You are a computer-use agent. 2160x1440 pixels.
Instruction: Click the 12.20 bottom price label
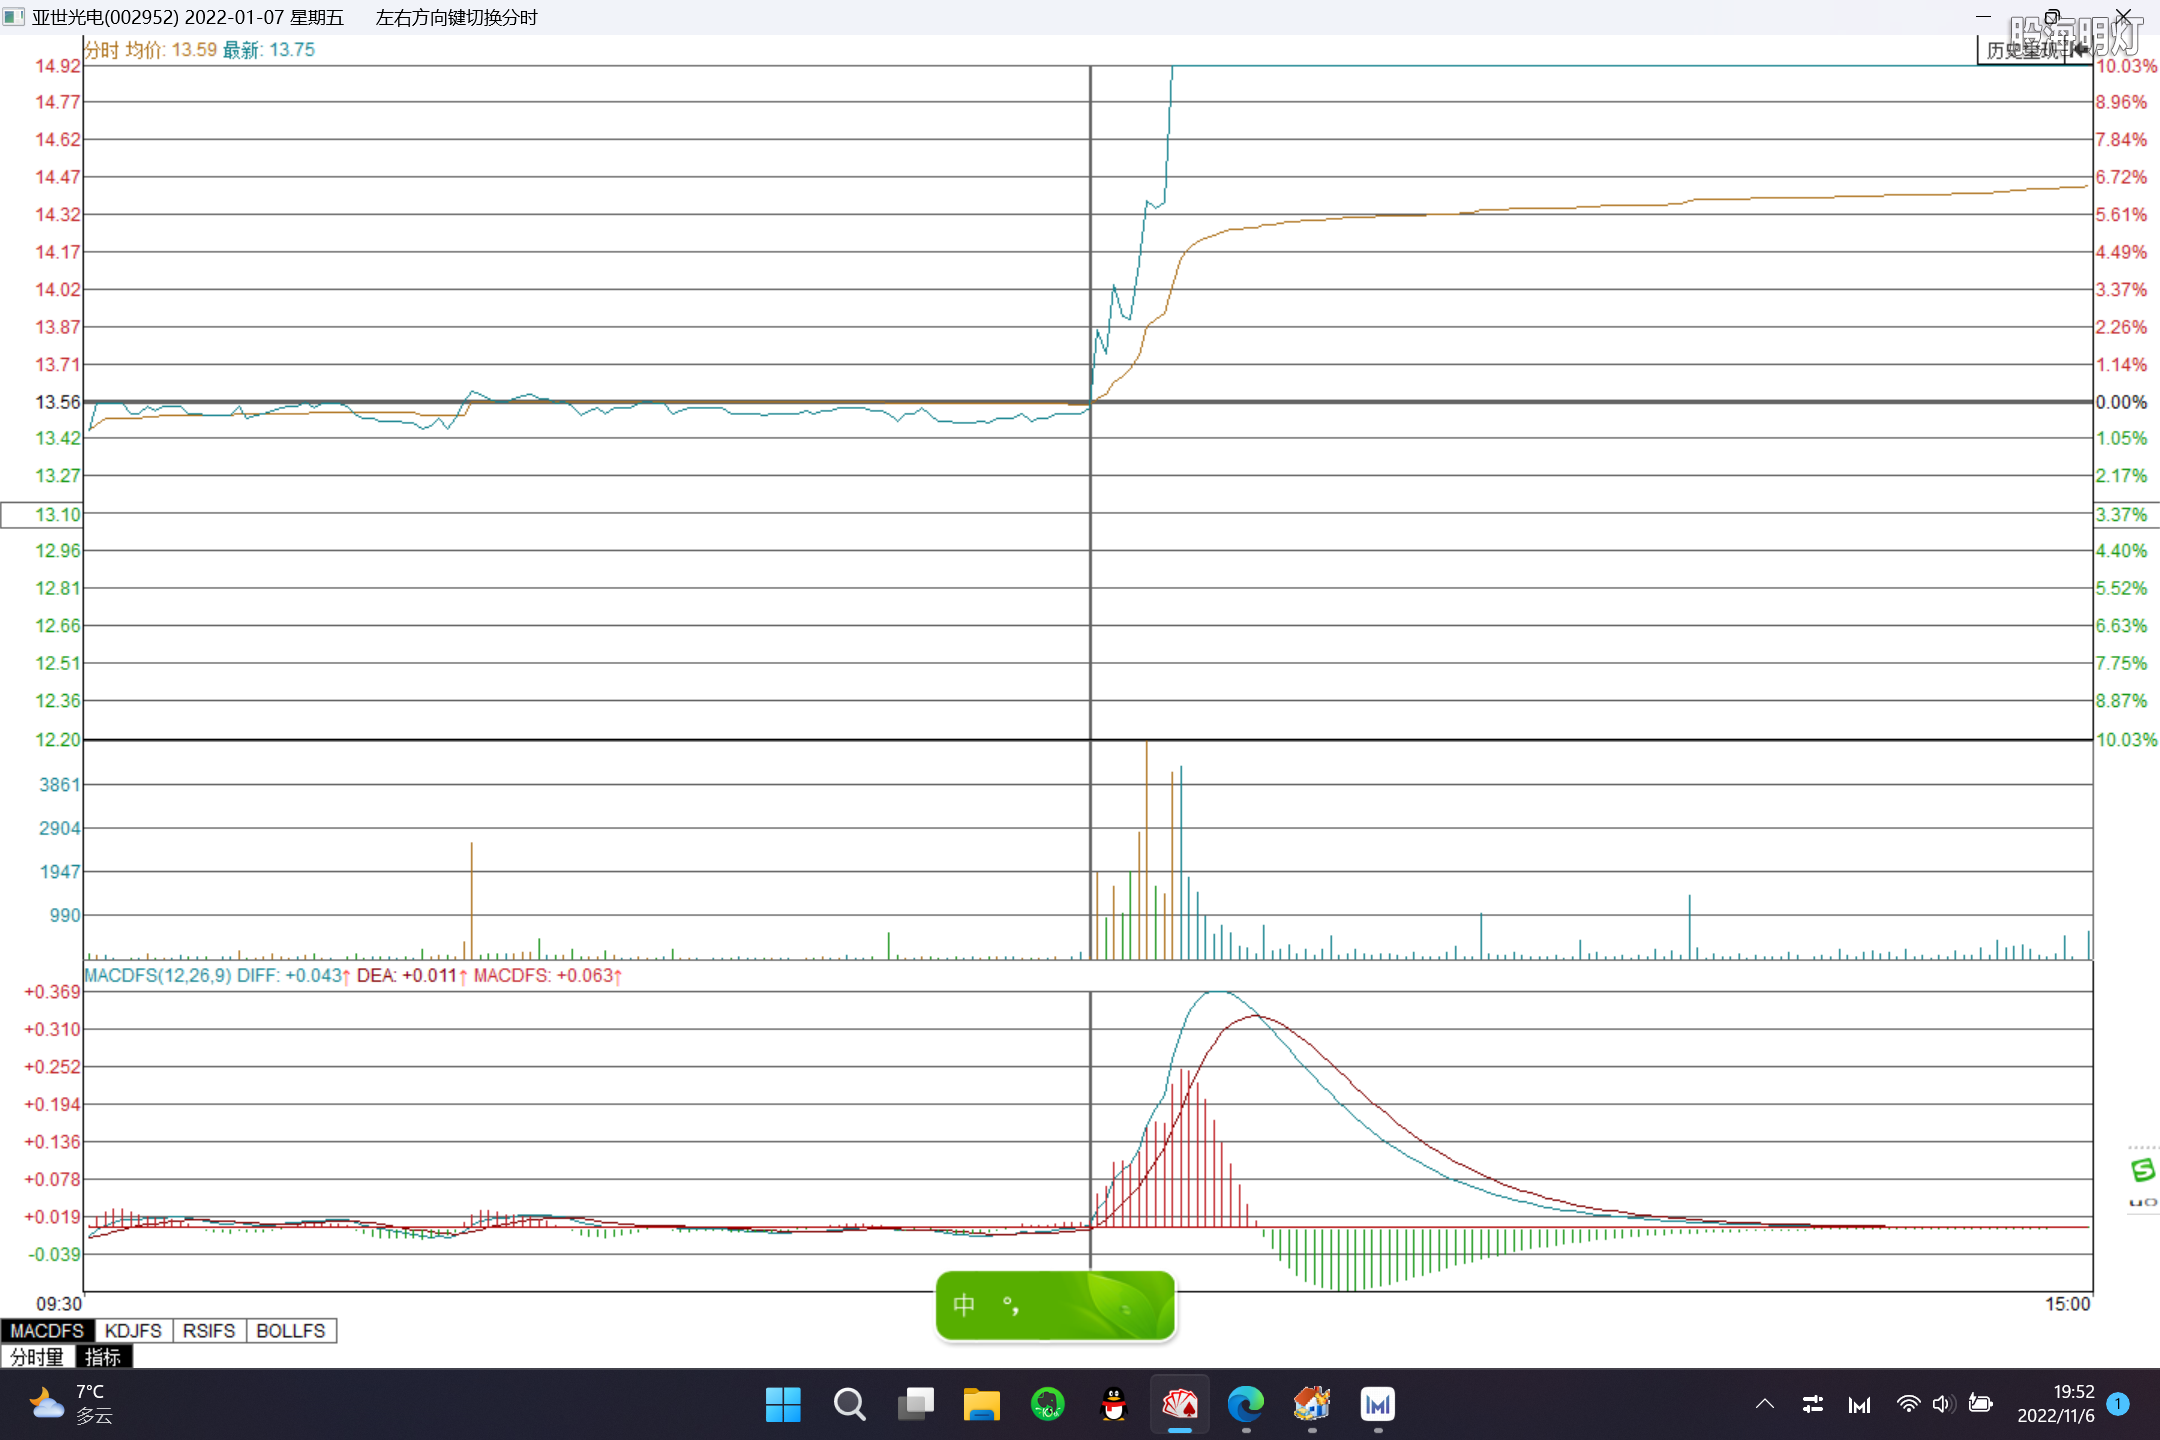click(x=57, y=739)
